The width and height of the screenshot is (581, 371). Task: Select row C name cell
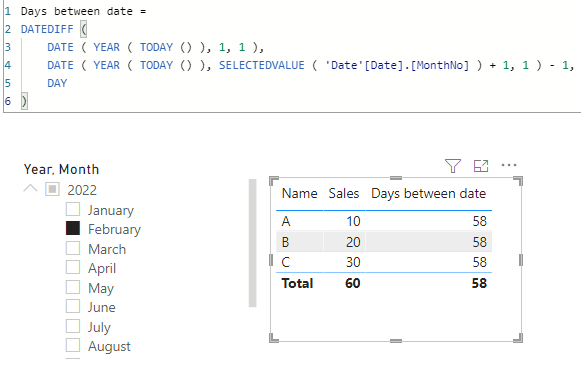click(286, 262)
